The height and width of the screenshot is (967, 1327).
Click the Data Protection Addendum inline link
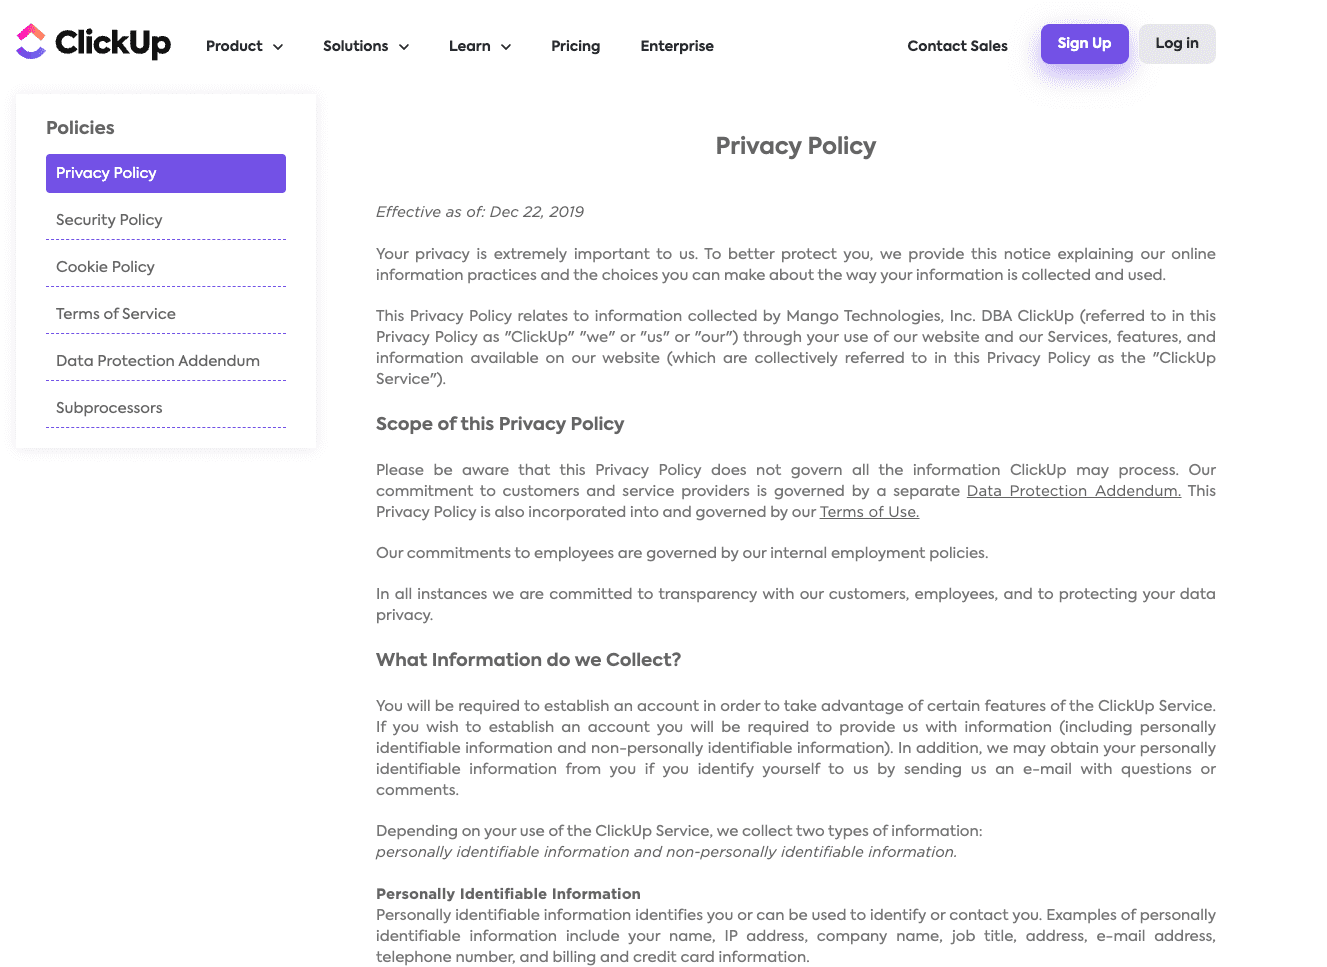[1073, 490]
